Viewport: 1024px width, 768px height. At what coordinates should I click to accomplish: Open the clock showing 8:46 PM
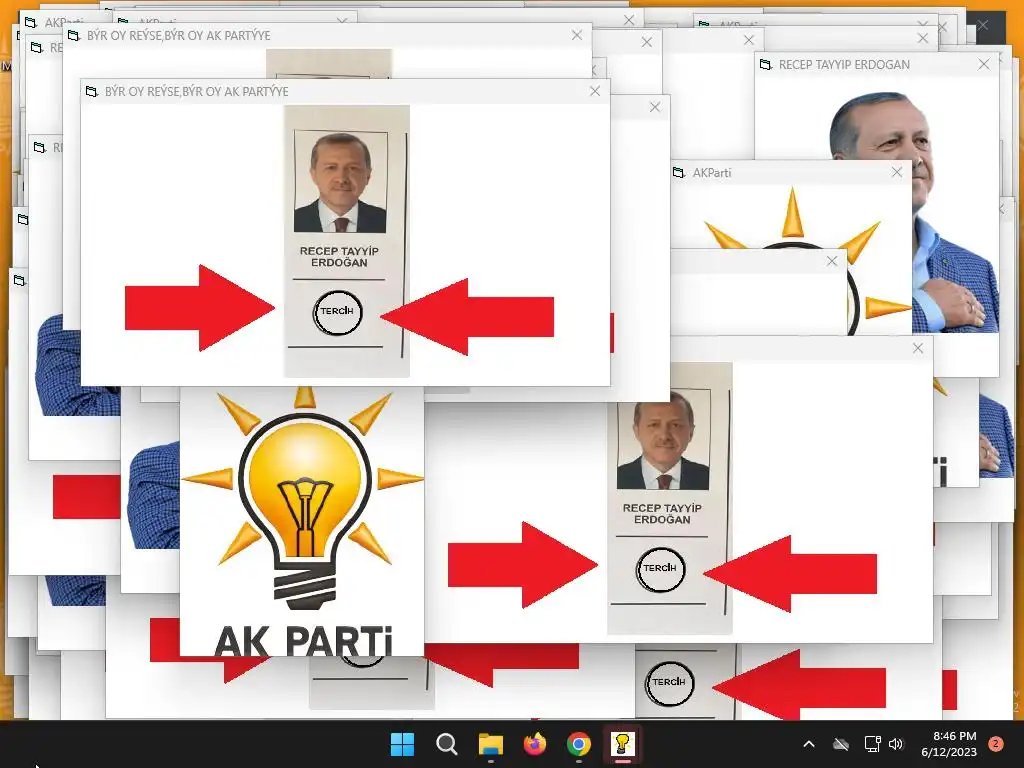pyautogui.click(x=949, y=744)
